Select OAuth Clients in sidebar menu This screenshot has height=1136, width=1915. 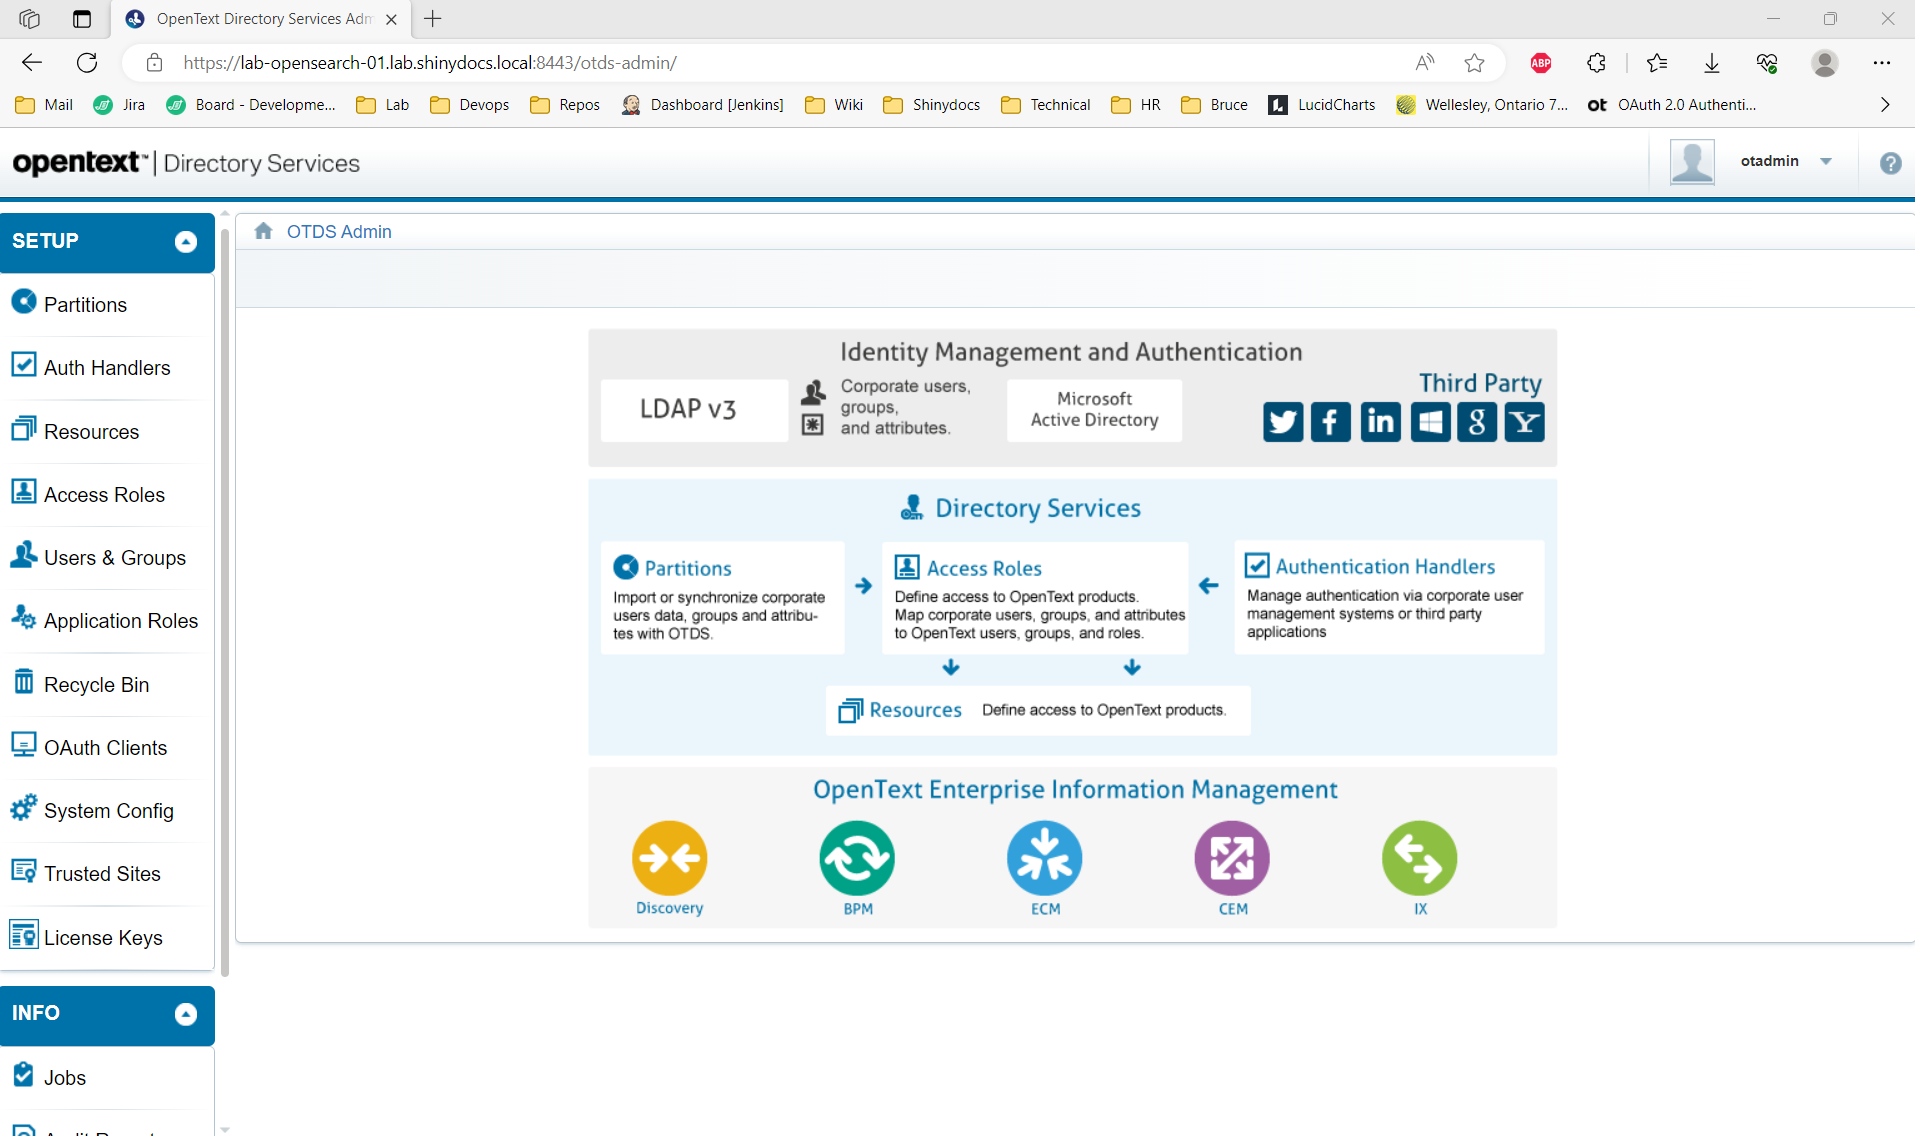(x=105, y=748)
